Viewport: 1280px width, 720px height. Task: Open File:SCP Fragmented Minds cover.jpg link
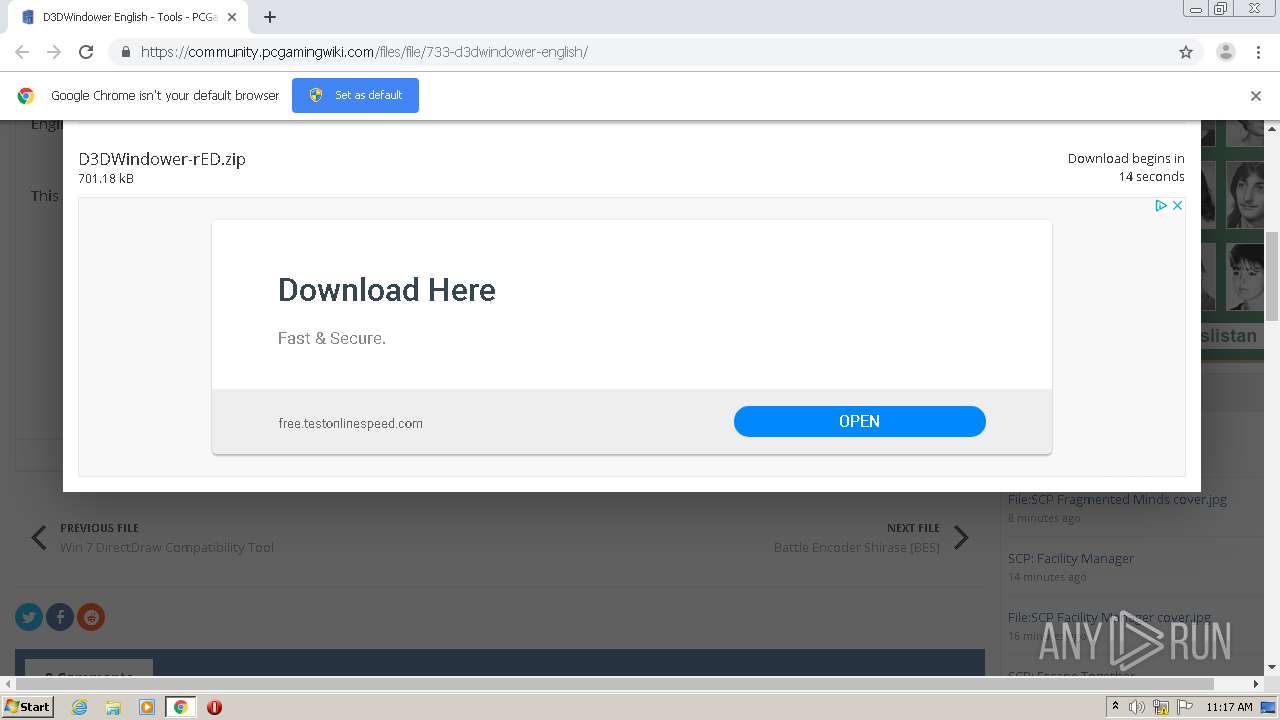pyautogui.click(x=1117, y=499)
